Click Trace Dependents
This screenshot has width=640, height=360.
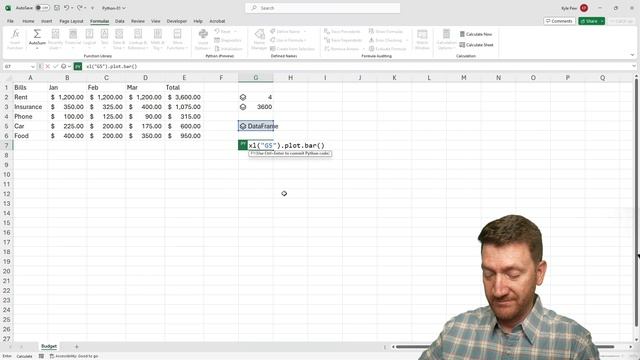(x=343, y=40)
